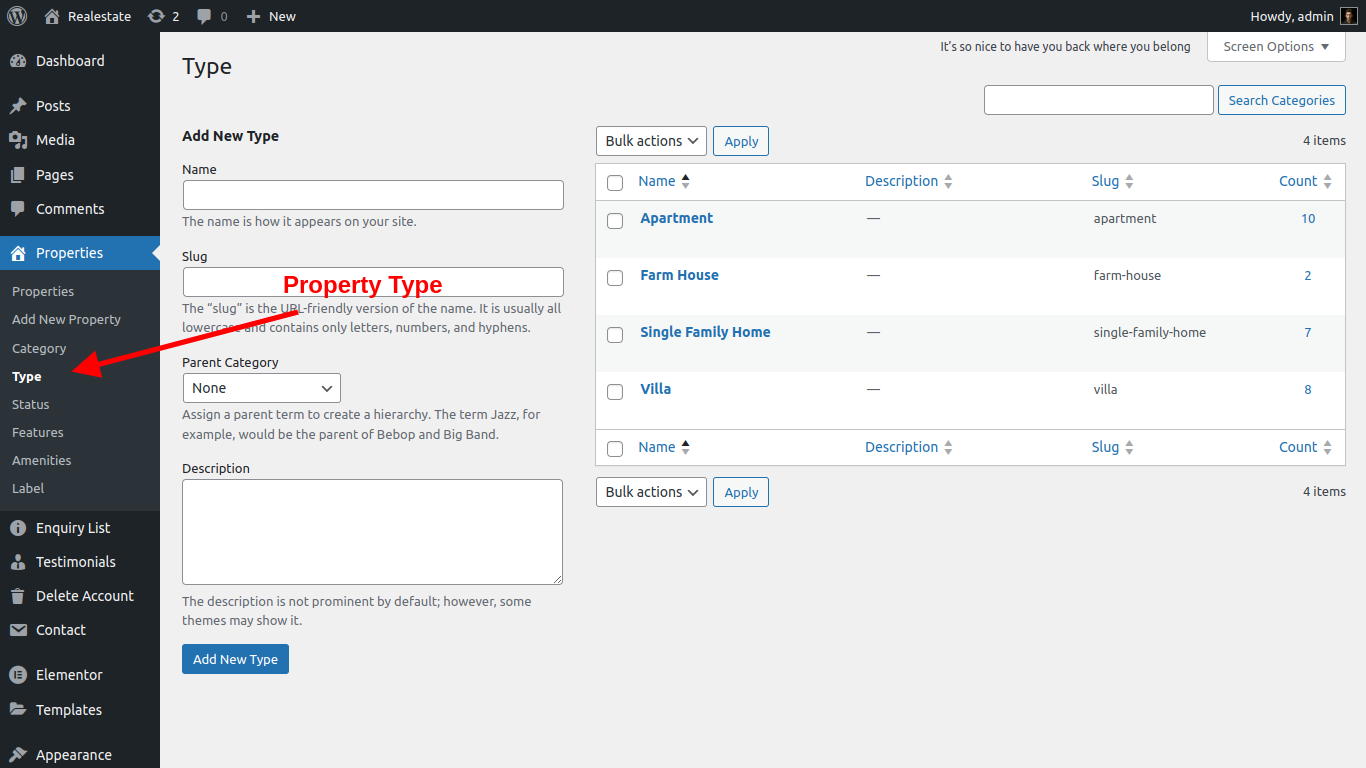Screen dimensions: 1366x768
Task: Click the Delete Account trash icon
Action: 18,596
